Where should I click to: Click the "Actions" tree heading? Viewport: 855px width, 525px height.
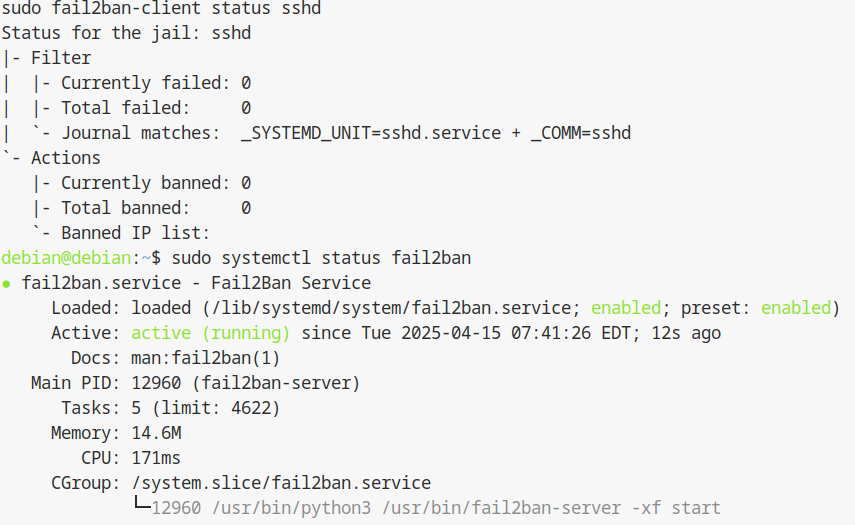coord(66,158)
